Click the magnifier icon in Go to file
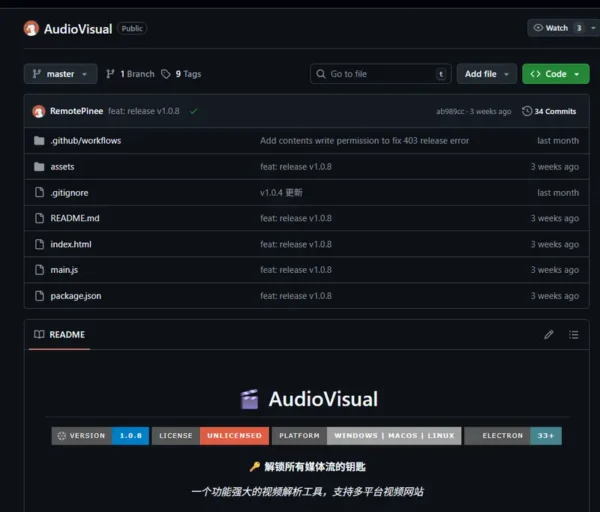This screenshot has width=600, height=512. click(321, 74)
